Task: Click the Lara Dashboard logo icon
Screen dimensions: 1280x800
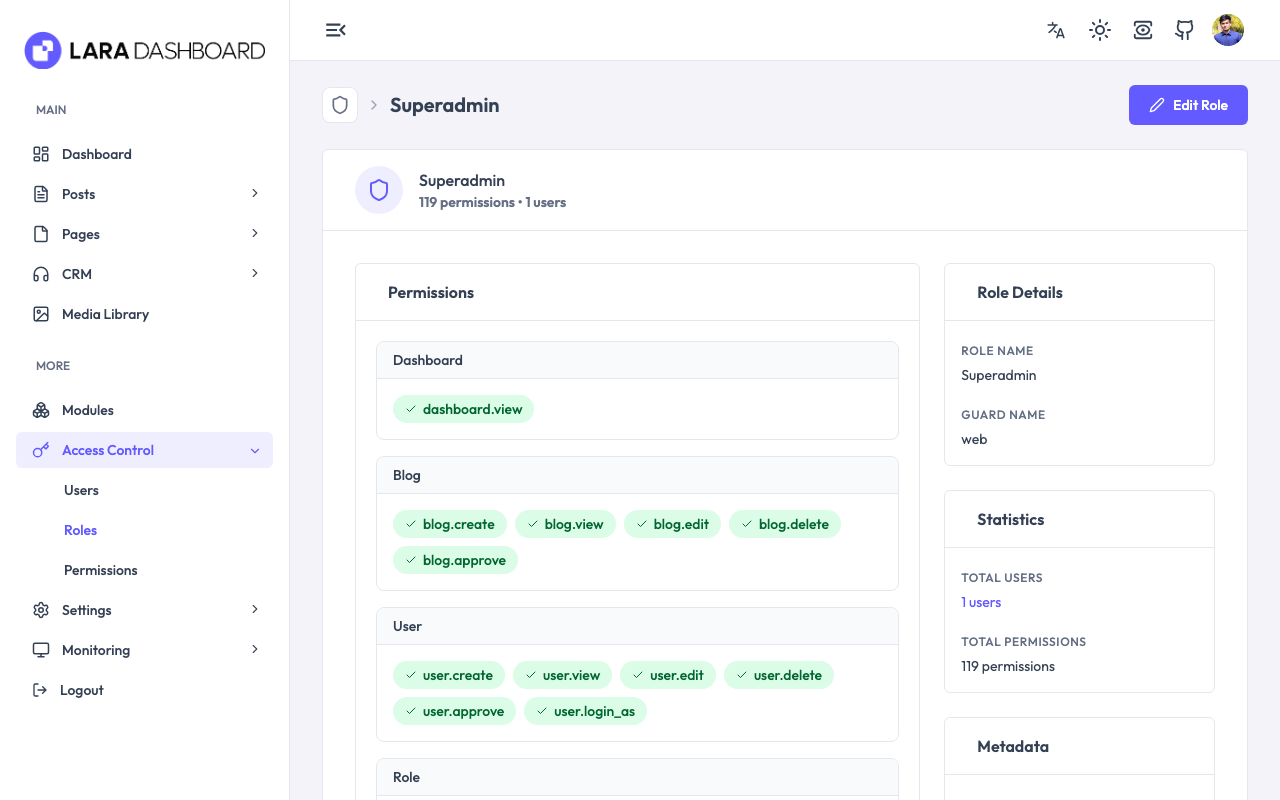Action: pyautogui.click(x=43, y=50)
